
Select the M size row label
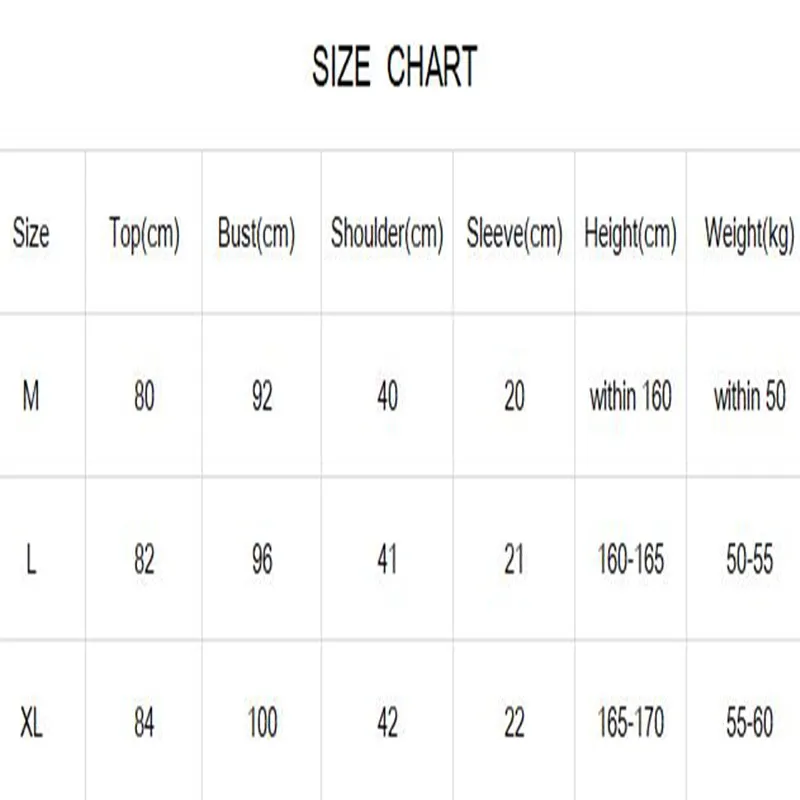click(31, 397)
